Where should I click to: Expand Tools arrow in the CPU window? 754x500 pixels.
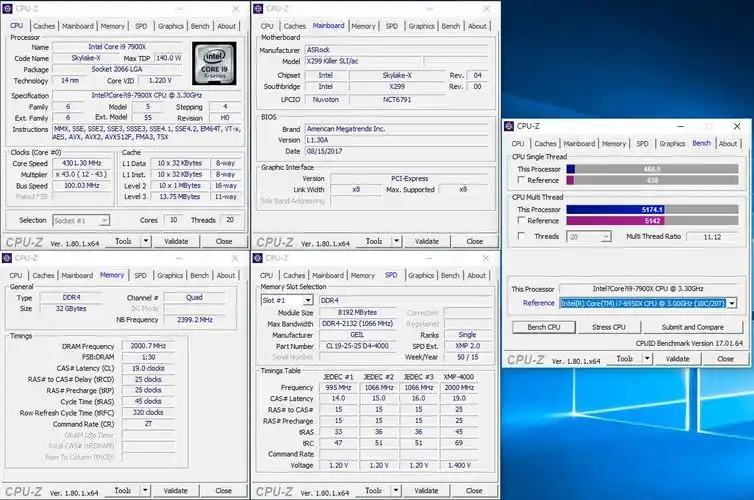click(146, 241)
